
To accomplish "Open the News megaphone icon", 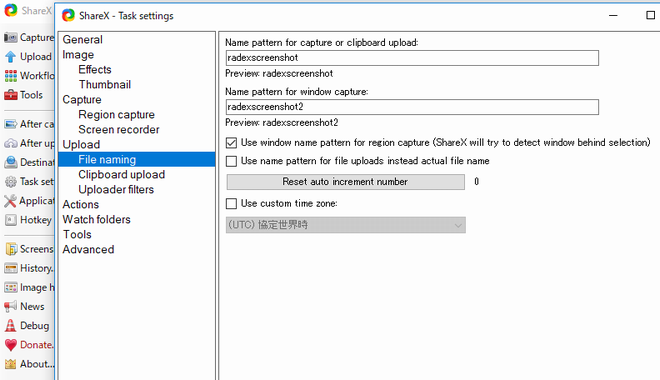I will [x=11, y=306].
